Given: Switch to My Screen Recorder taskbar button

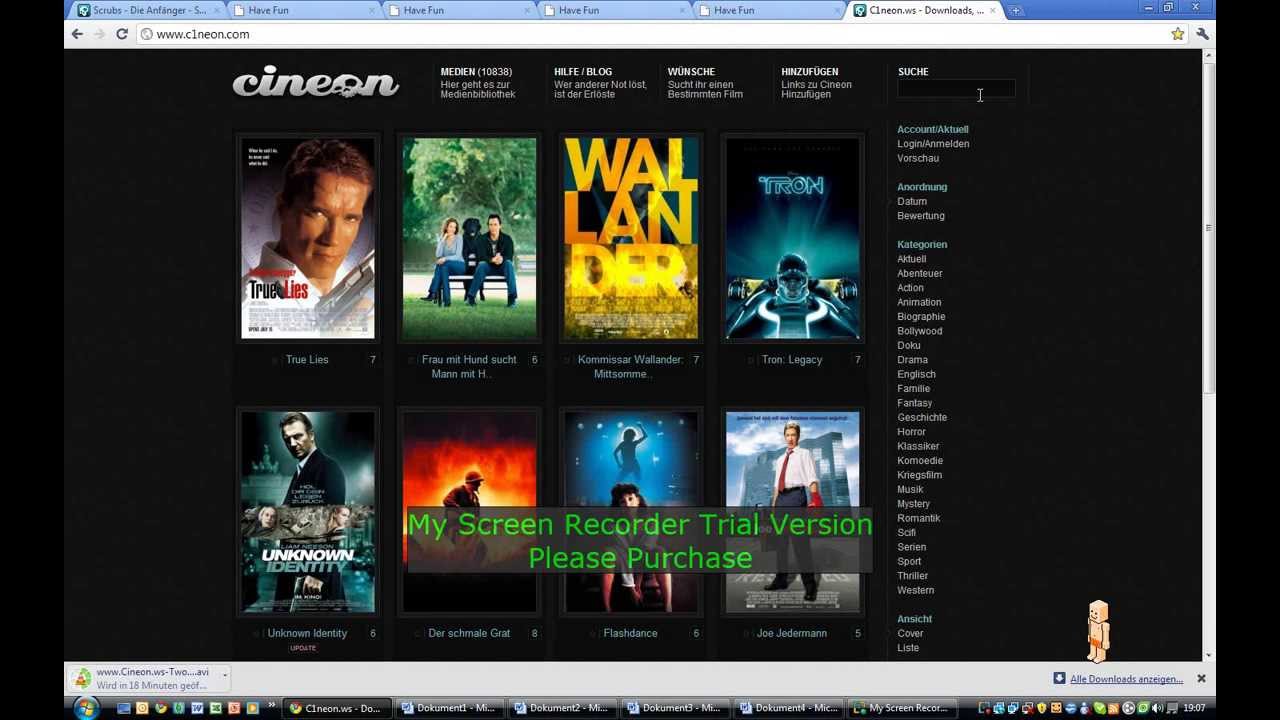Looking at the screenshot, I should pos(901,708).
